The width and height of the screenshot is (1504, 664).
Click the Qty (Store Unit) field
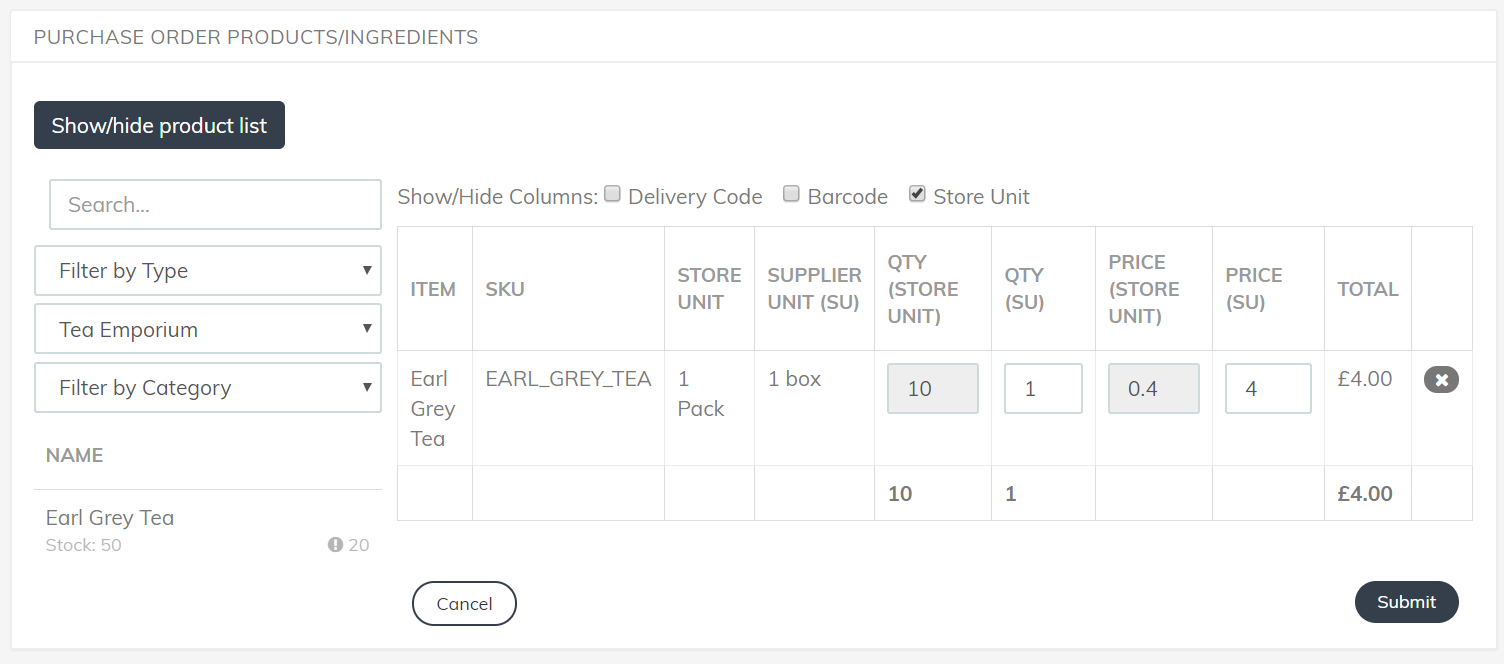pyautogui.click(x=933, y=389)
